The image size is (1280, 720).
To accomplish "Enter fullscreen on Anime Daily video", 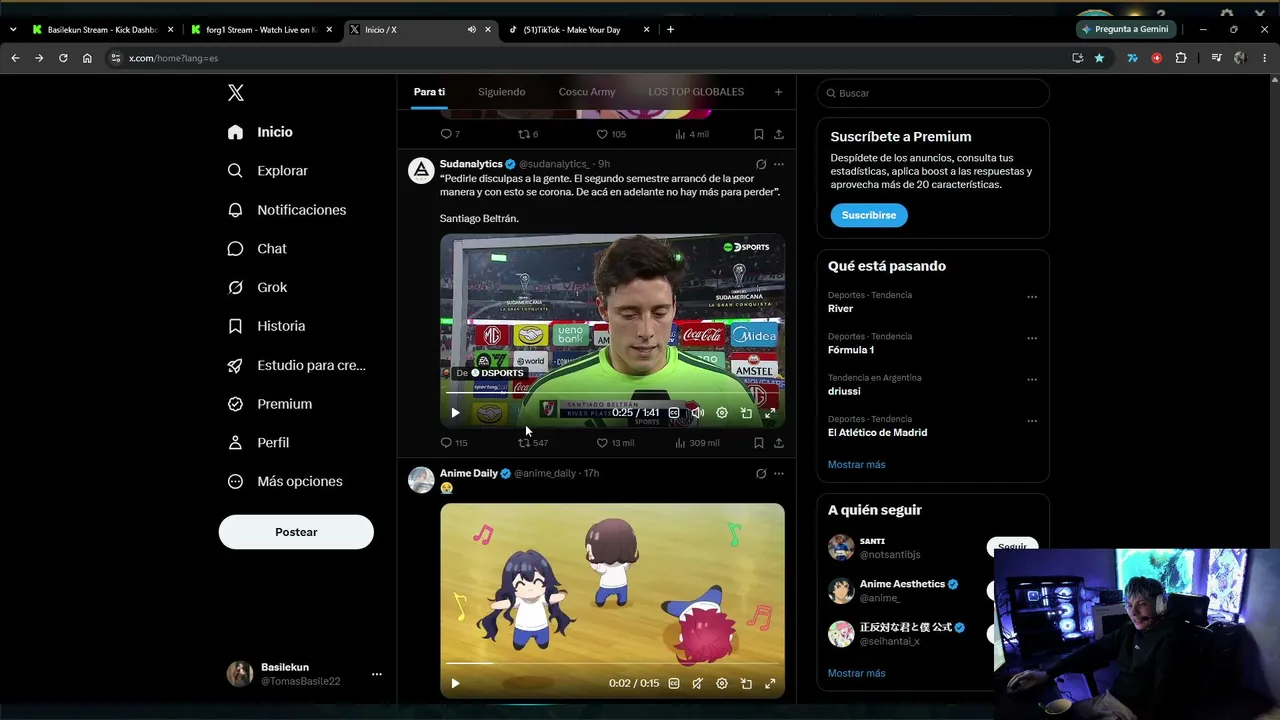I will click(x=770, y=684).
